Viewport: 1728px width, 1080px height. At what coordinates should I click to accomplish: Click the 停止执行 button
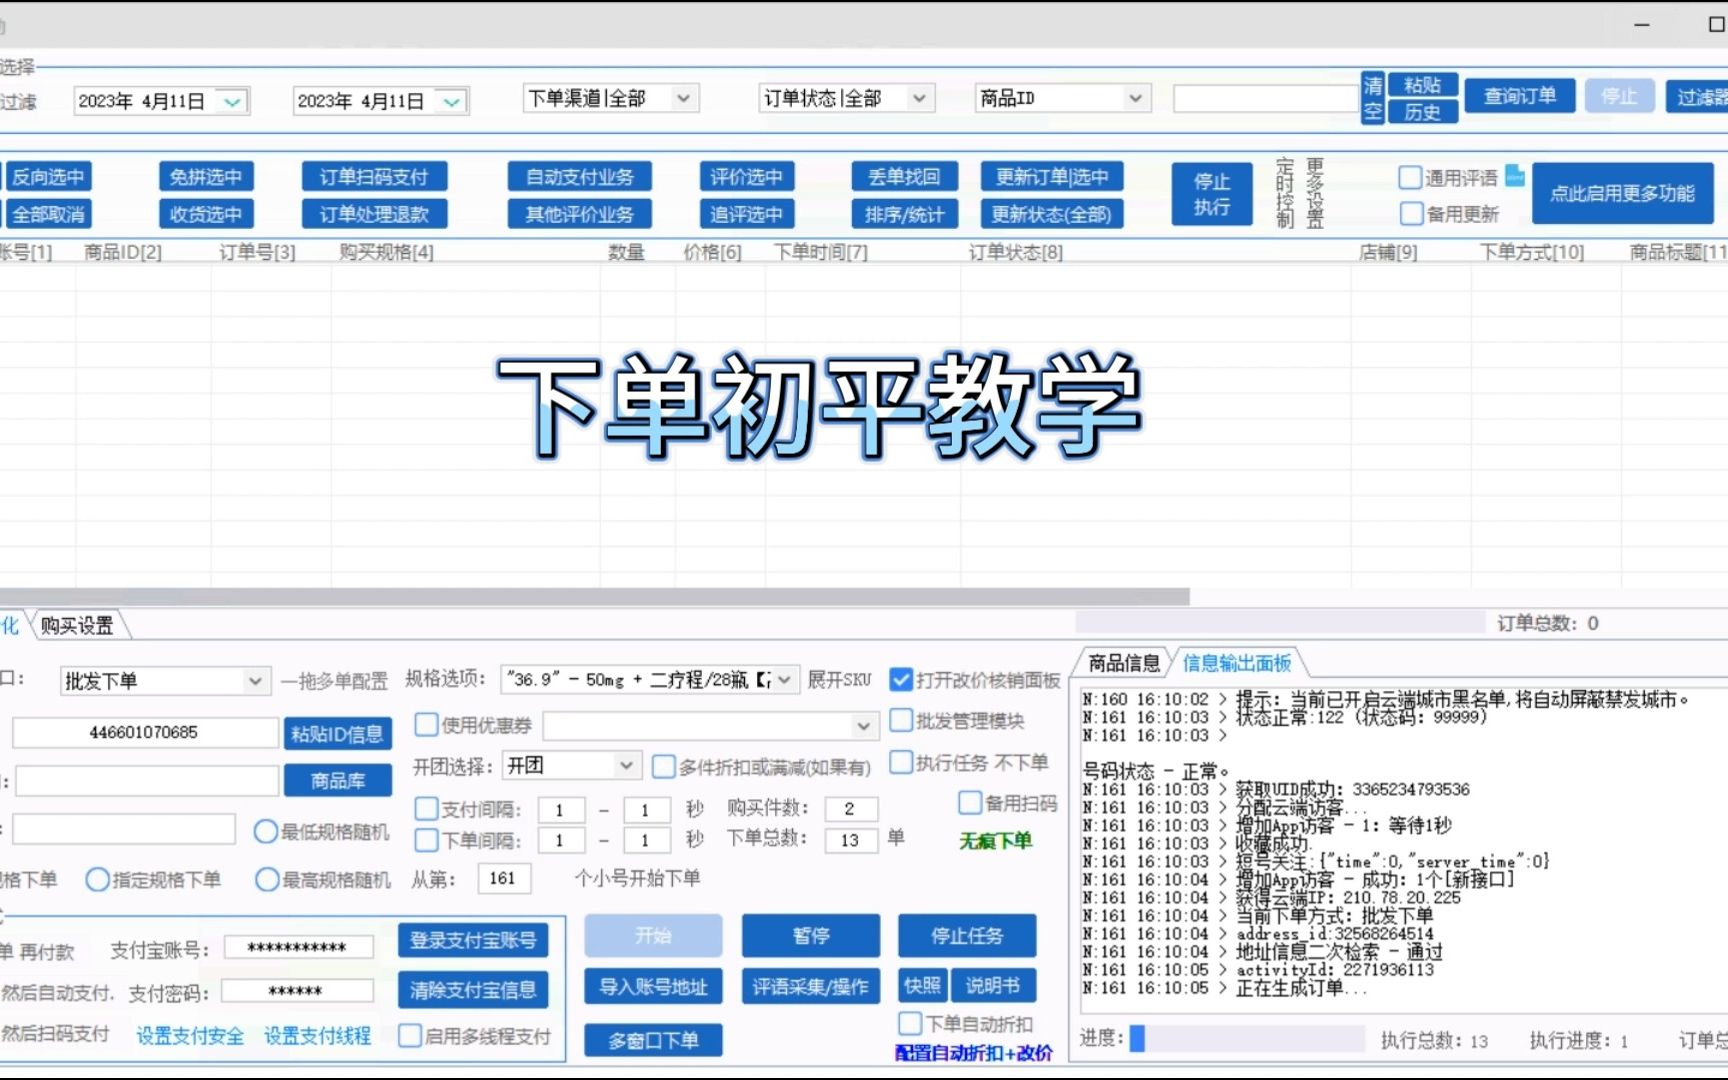coord(1211,194)
